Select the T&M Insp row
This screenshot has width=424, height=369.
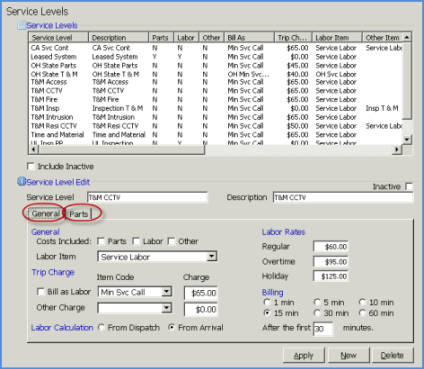coord(216,108)
